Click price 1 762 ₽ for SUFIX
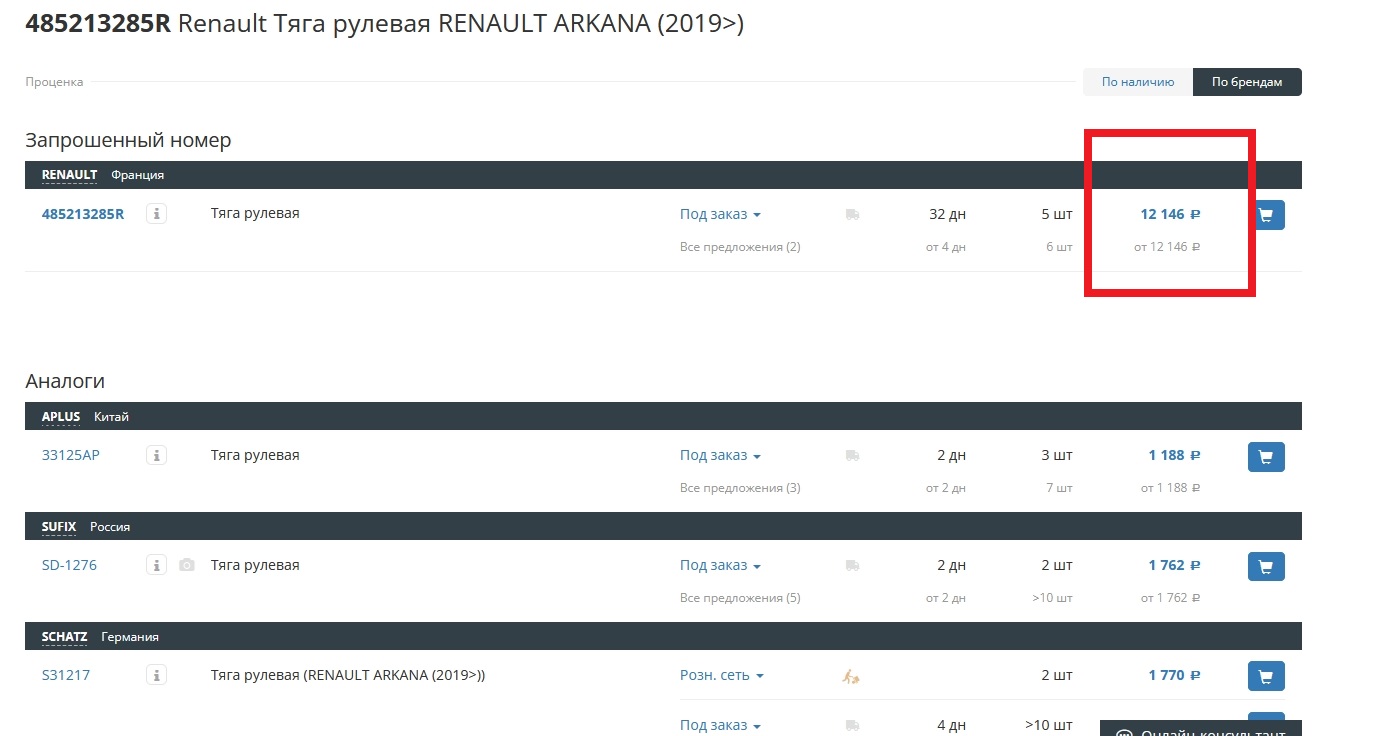 click(x=1174, y=565)
